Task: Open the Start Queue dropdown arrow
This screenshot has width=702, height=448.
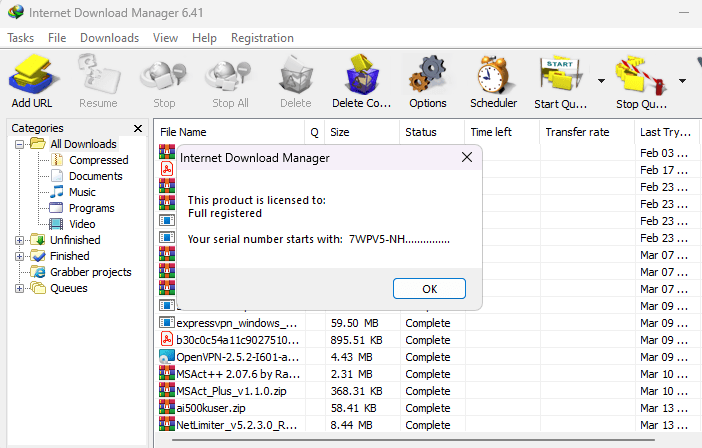Action: (601, 80)
